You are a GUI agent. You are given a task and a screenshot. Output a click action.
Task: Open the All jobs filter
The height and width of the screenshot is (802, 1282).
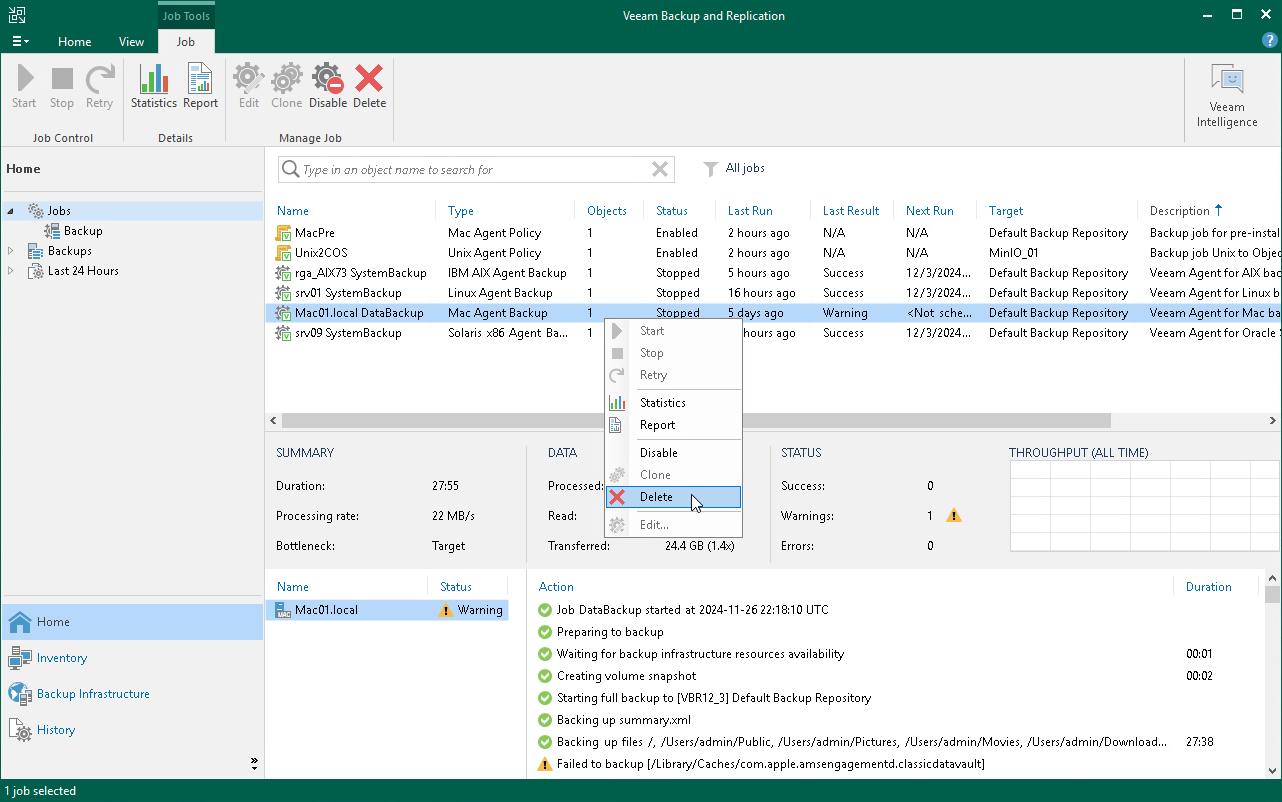pos(735,167)
